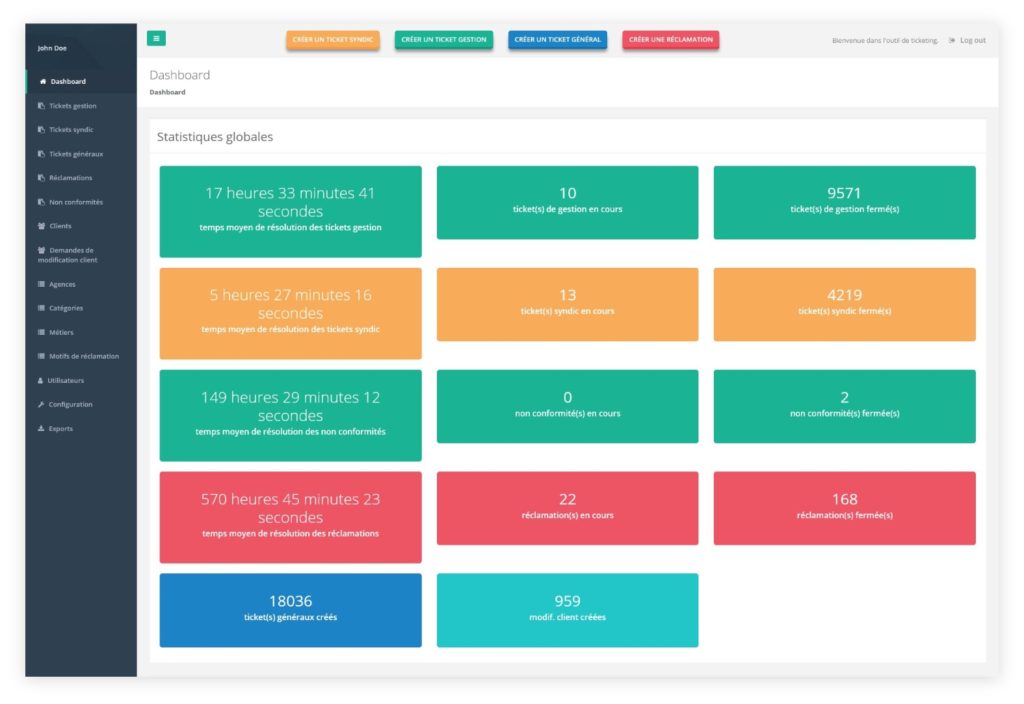Click the Configuration wrench icon

point(41,405)
